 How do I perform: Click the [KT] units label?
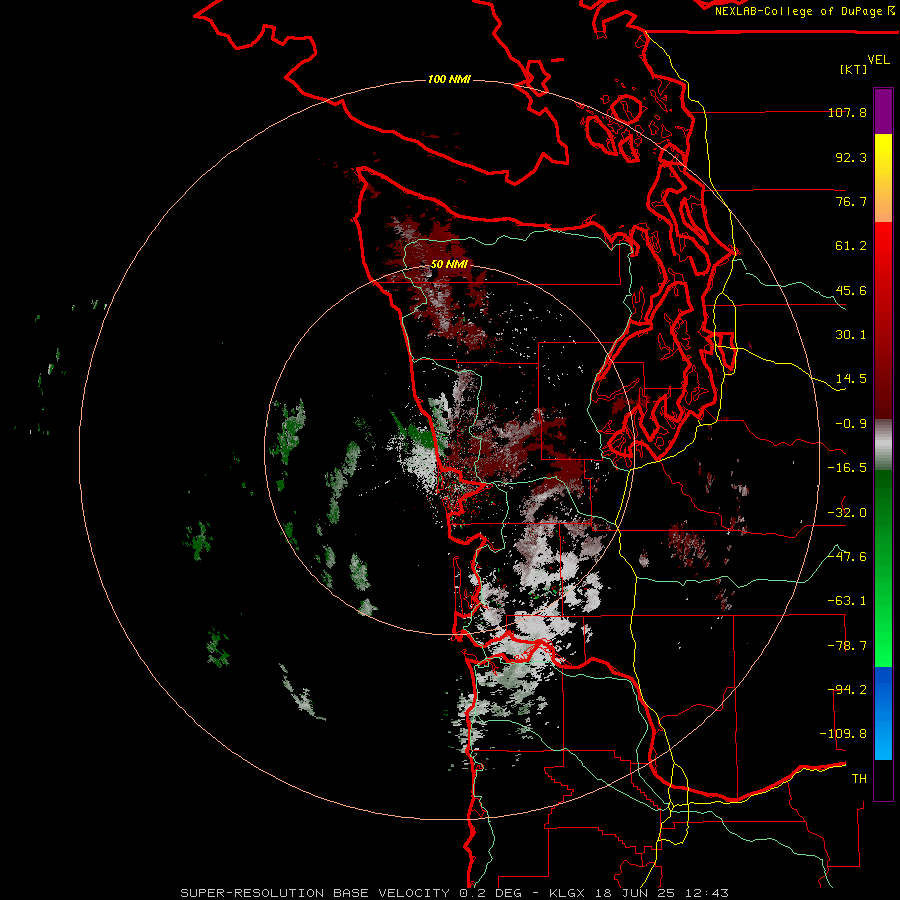(854, 69)
